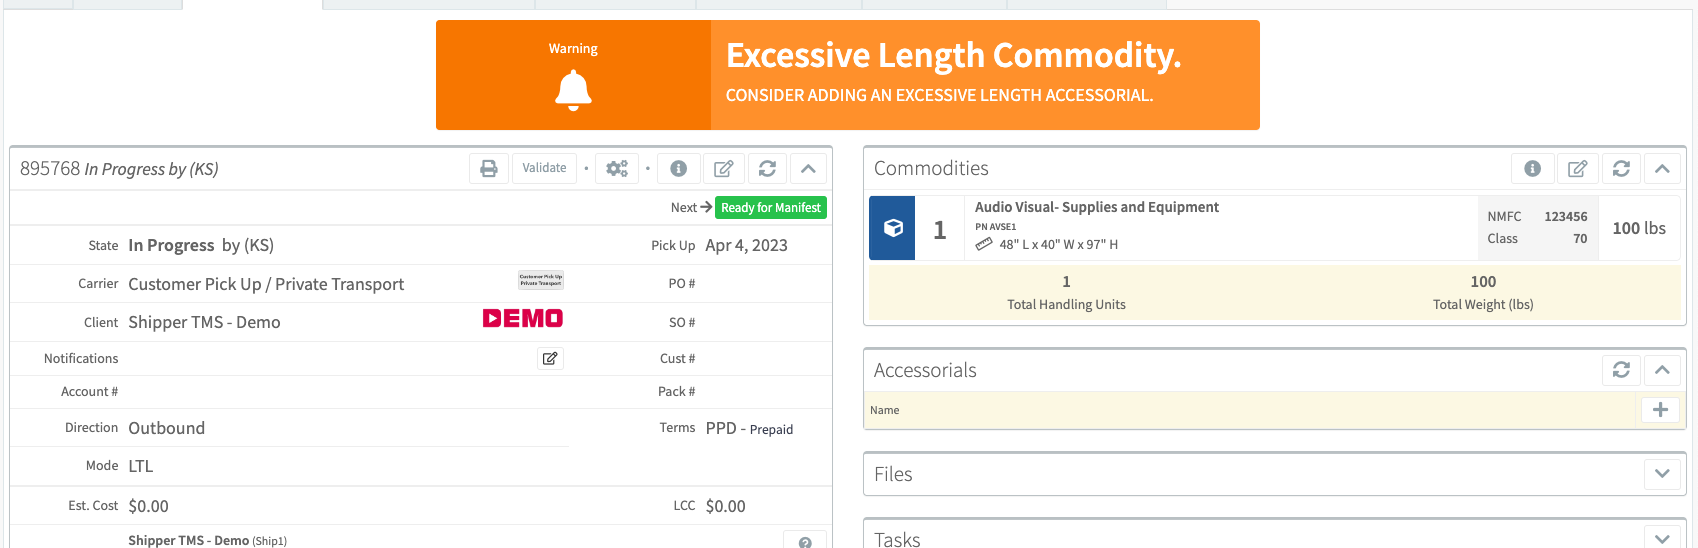Click the help question mark icon

click(x=805, y=541)
